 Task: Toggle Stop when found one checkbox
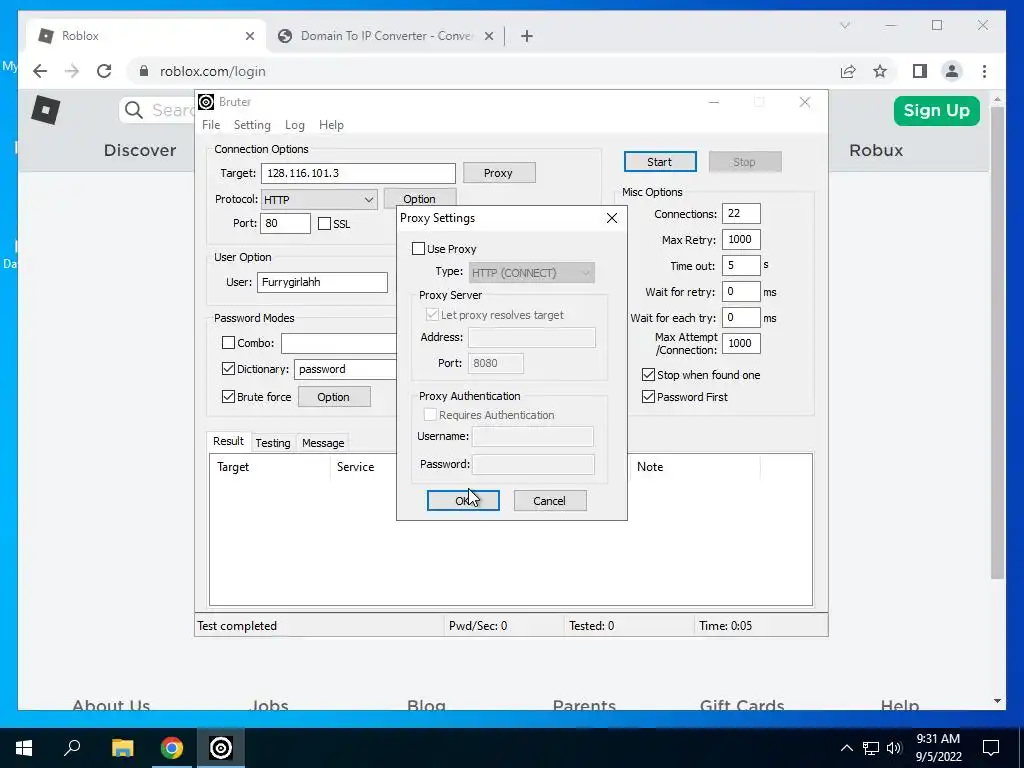click(x=648, y=375)
